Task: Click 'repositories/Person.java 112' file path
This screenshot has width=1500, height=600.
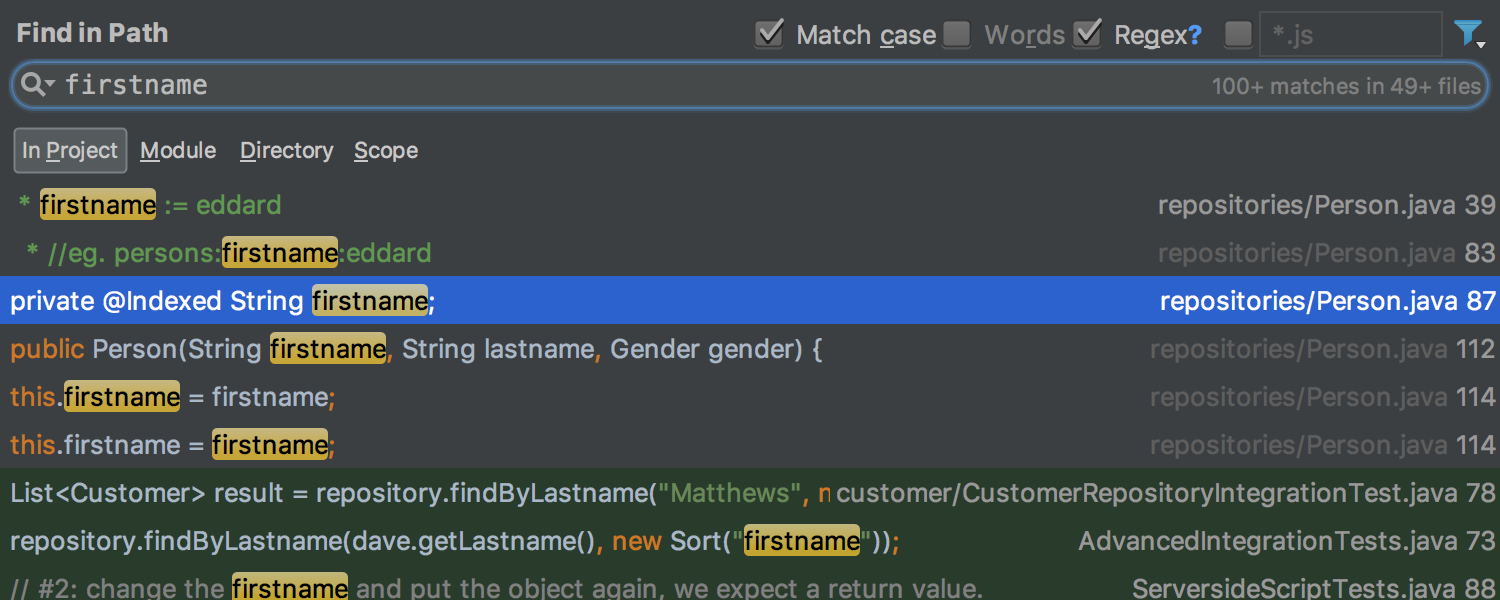Action: [1323, 349]
